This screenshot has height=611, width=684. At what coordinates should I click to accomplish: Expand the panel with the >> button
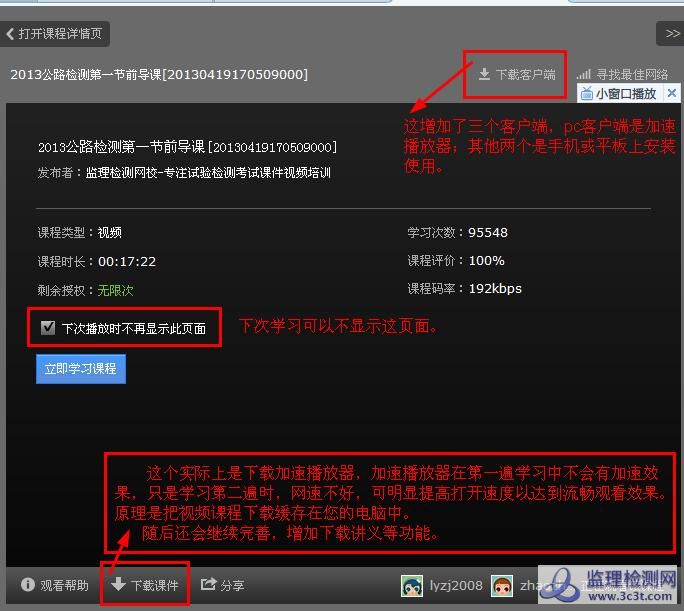[x=671, y=34]
